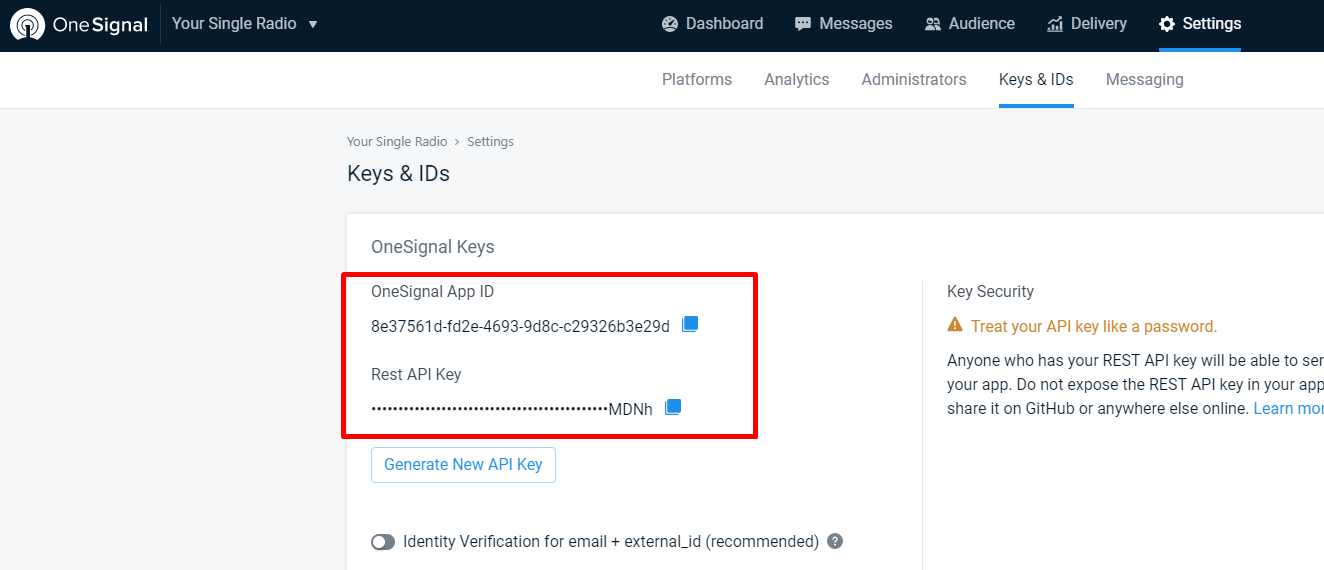Follow the Learn more link
This screenshot has width=1324, height=570.
coord(1289,408)
